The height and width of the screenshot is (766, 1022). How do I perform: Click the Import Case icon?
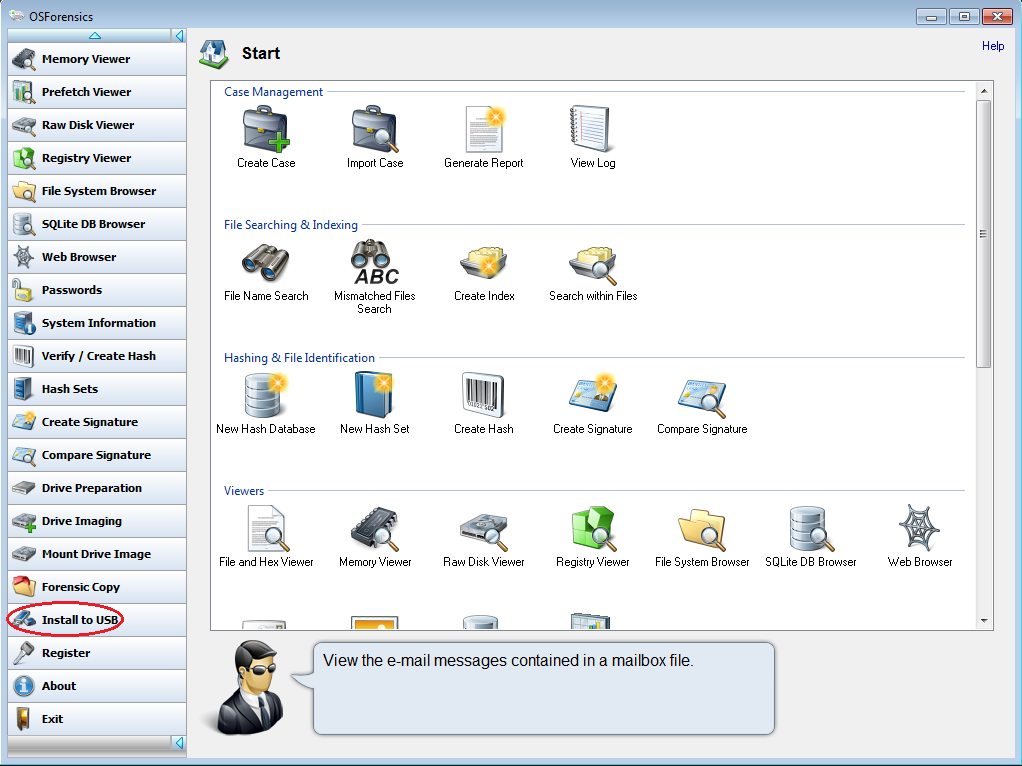point(375,129)
